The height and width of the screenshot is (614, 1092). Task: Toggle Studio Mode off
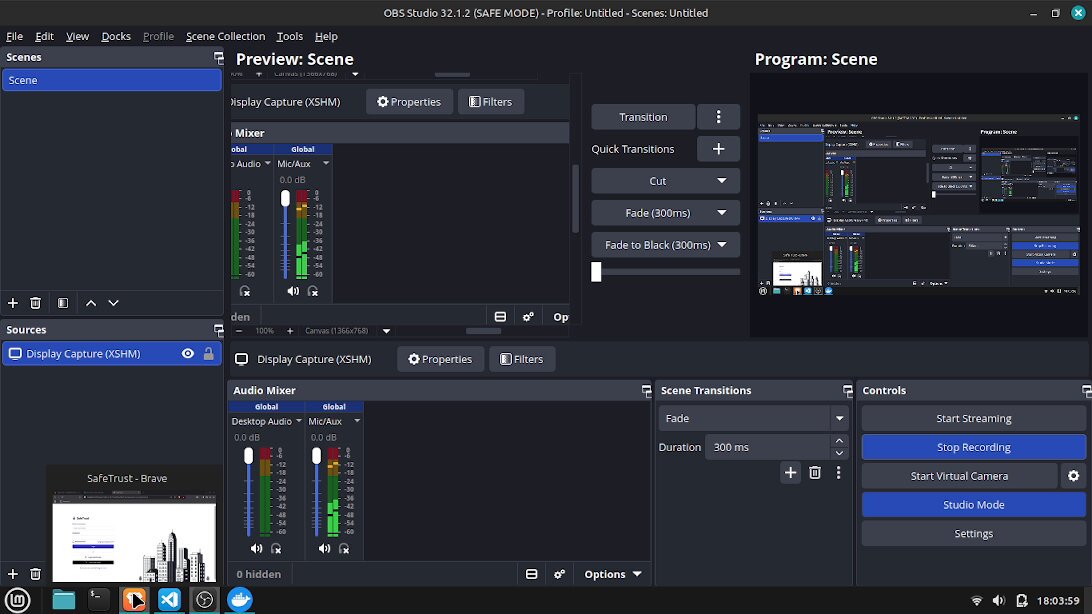[x=974, y=505]
